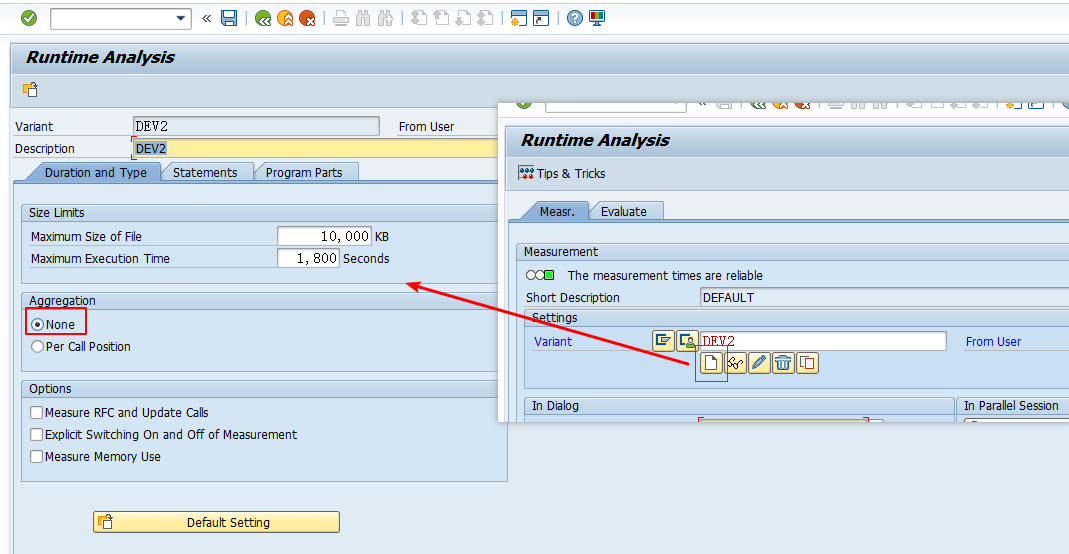Click 'The measurement times are reliable' text
Screen dimensions: 1069x554
[x=665, y=275]
